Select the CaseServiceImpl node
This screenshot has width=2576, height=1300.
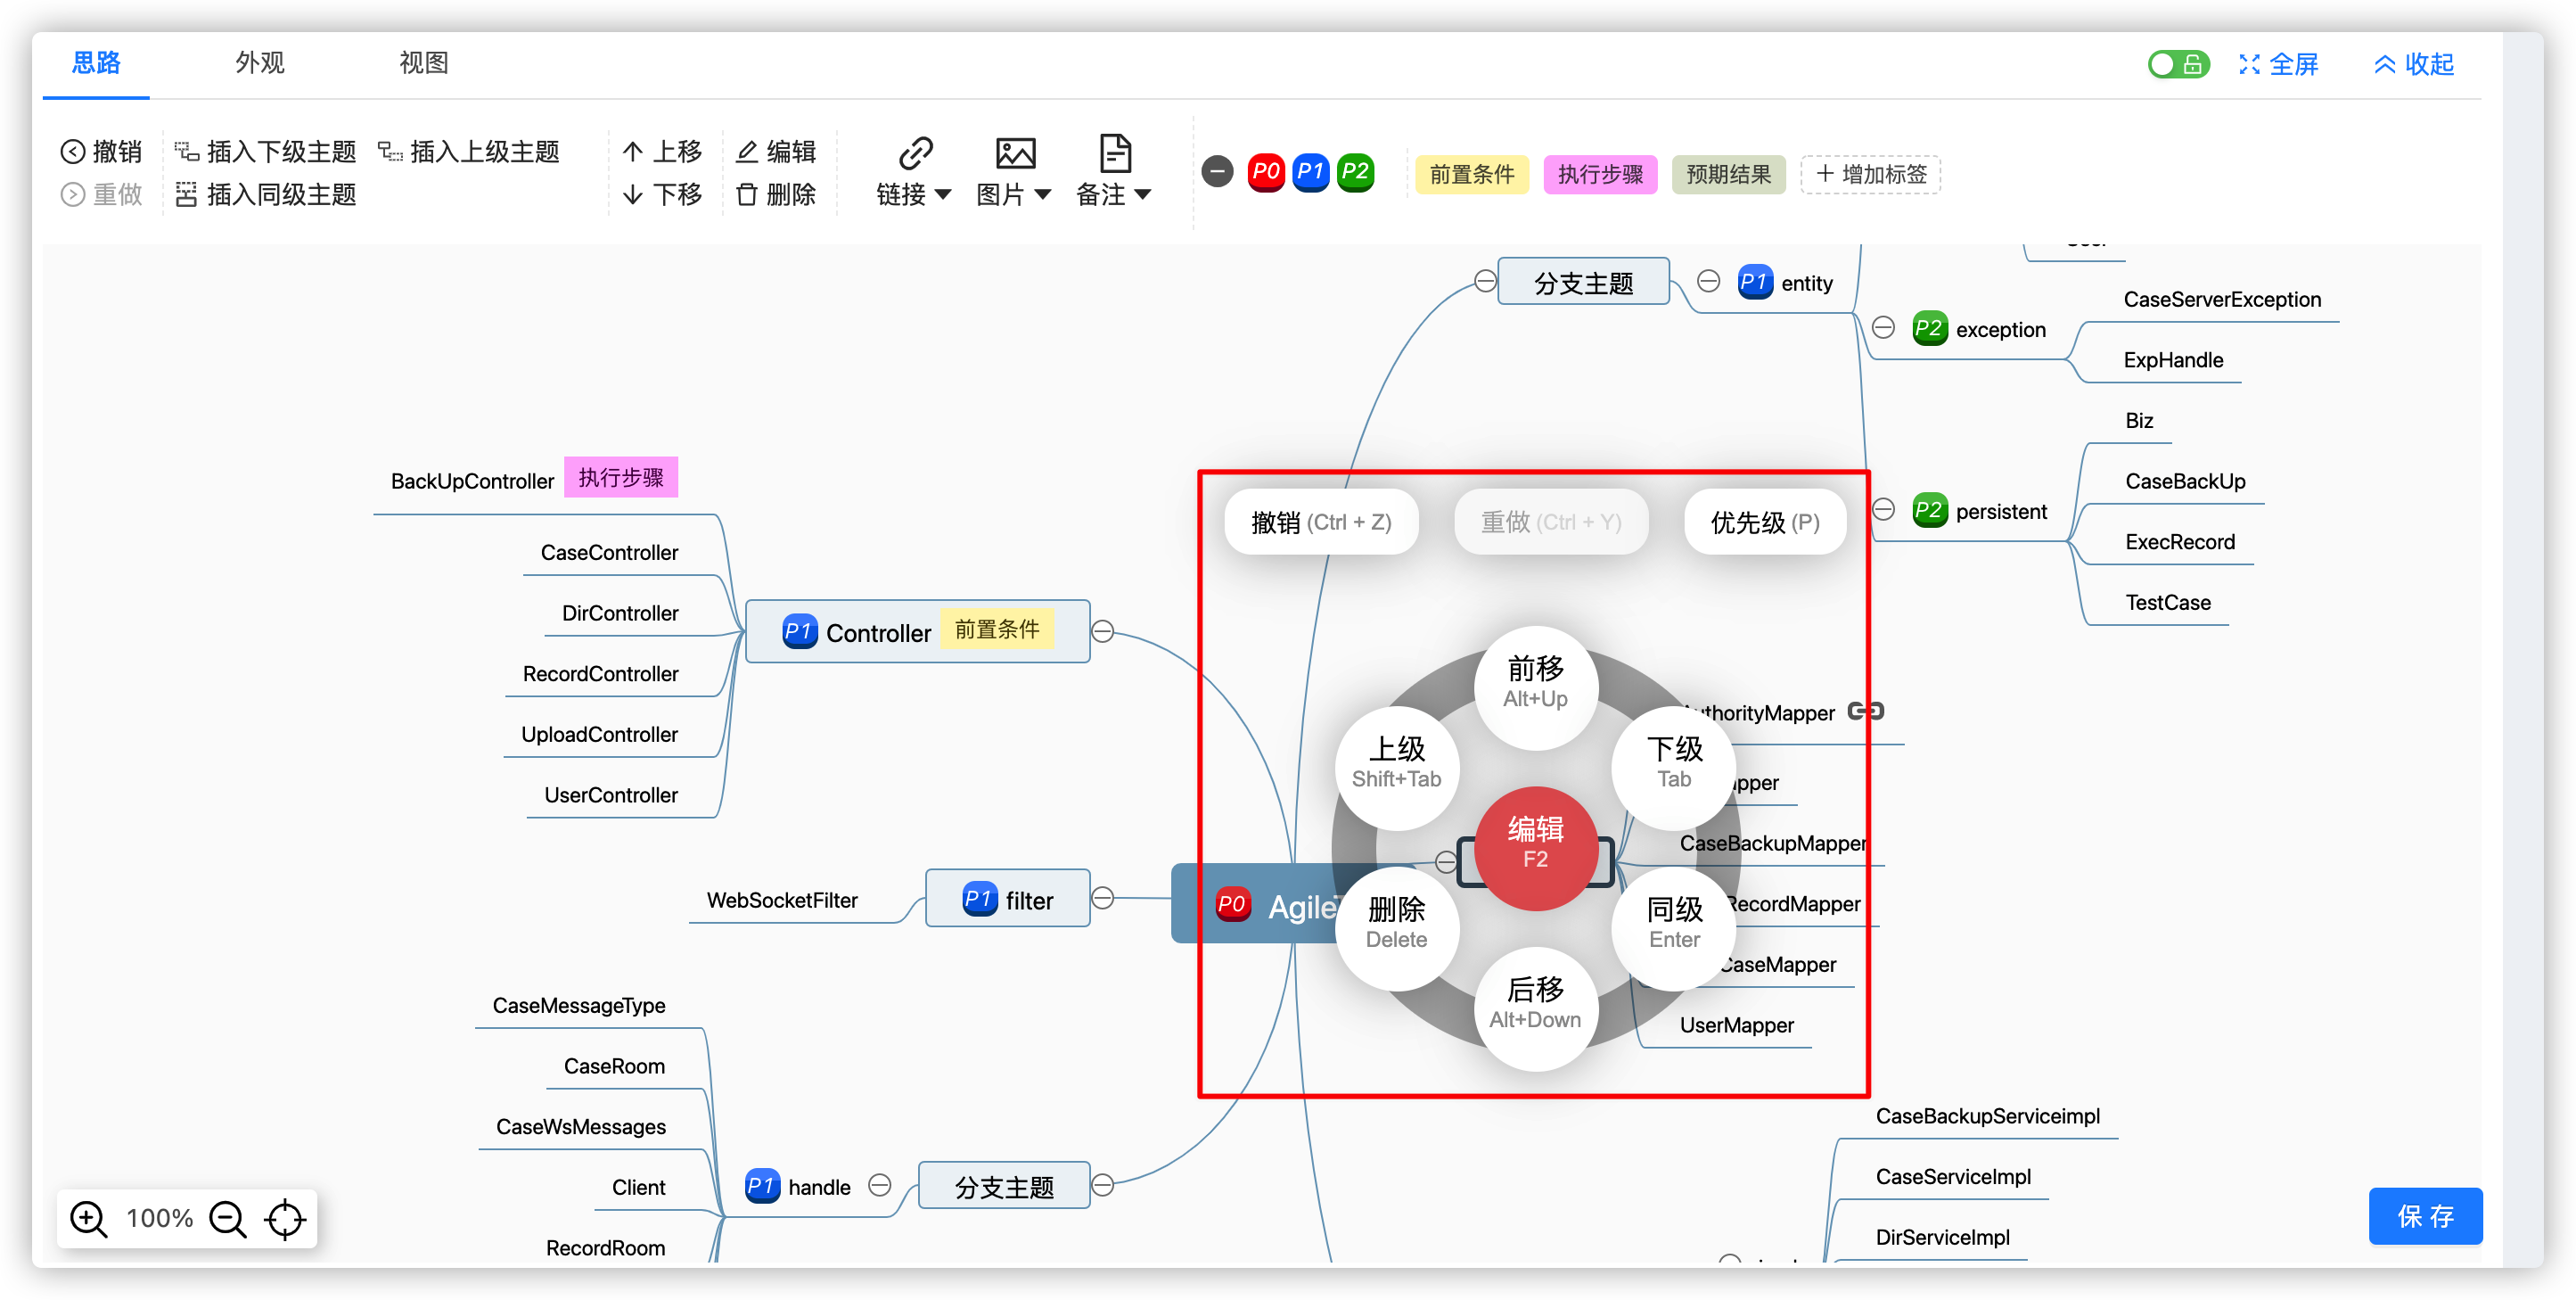[x=1953, y=1176]
